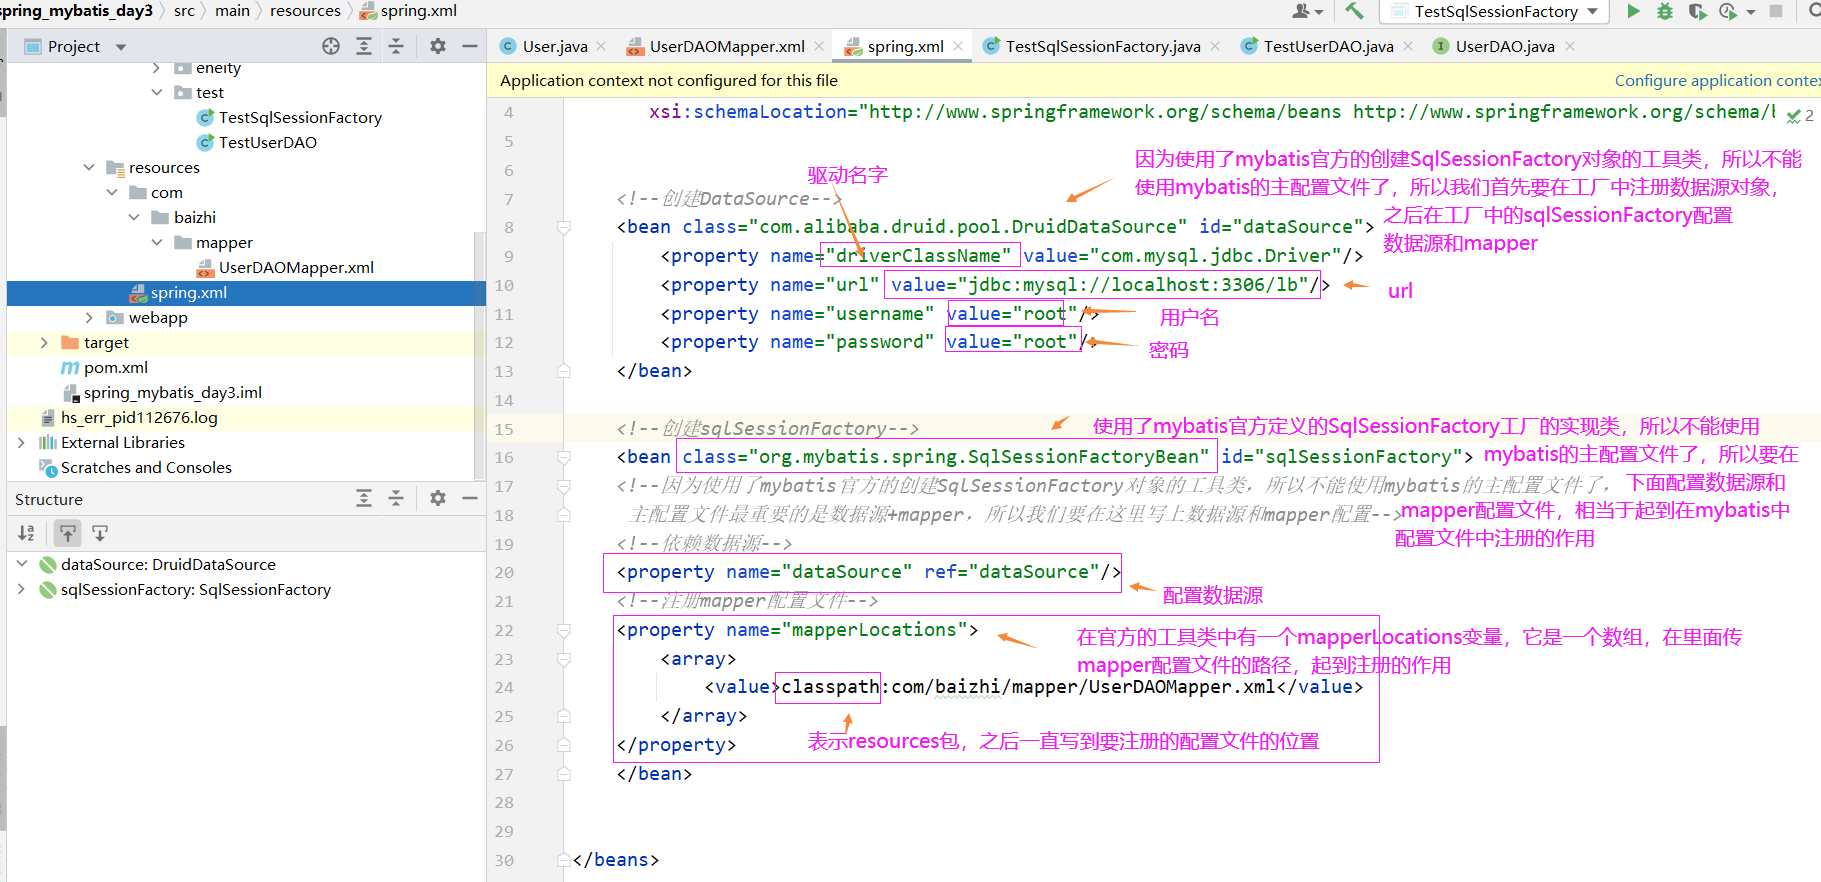Close the TestSqlSessionFactory.java tab
1821x882 pixels.
coord(1215,46)
